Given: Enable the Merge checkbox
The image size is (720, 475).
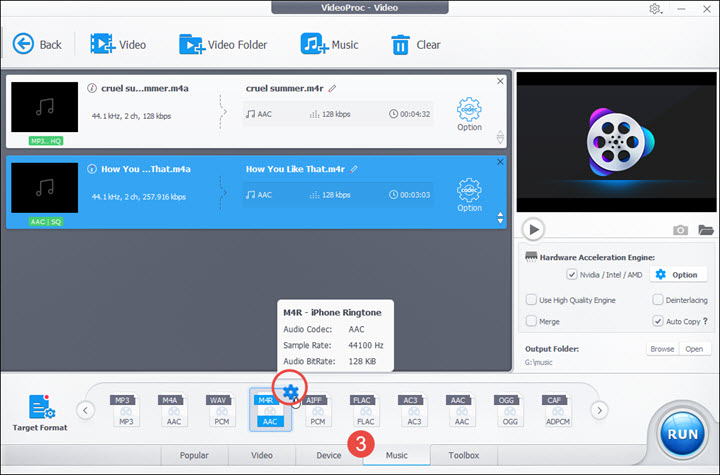Looking at the screenshot, I should (x=531, y=321).
